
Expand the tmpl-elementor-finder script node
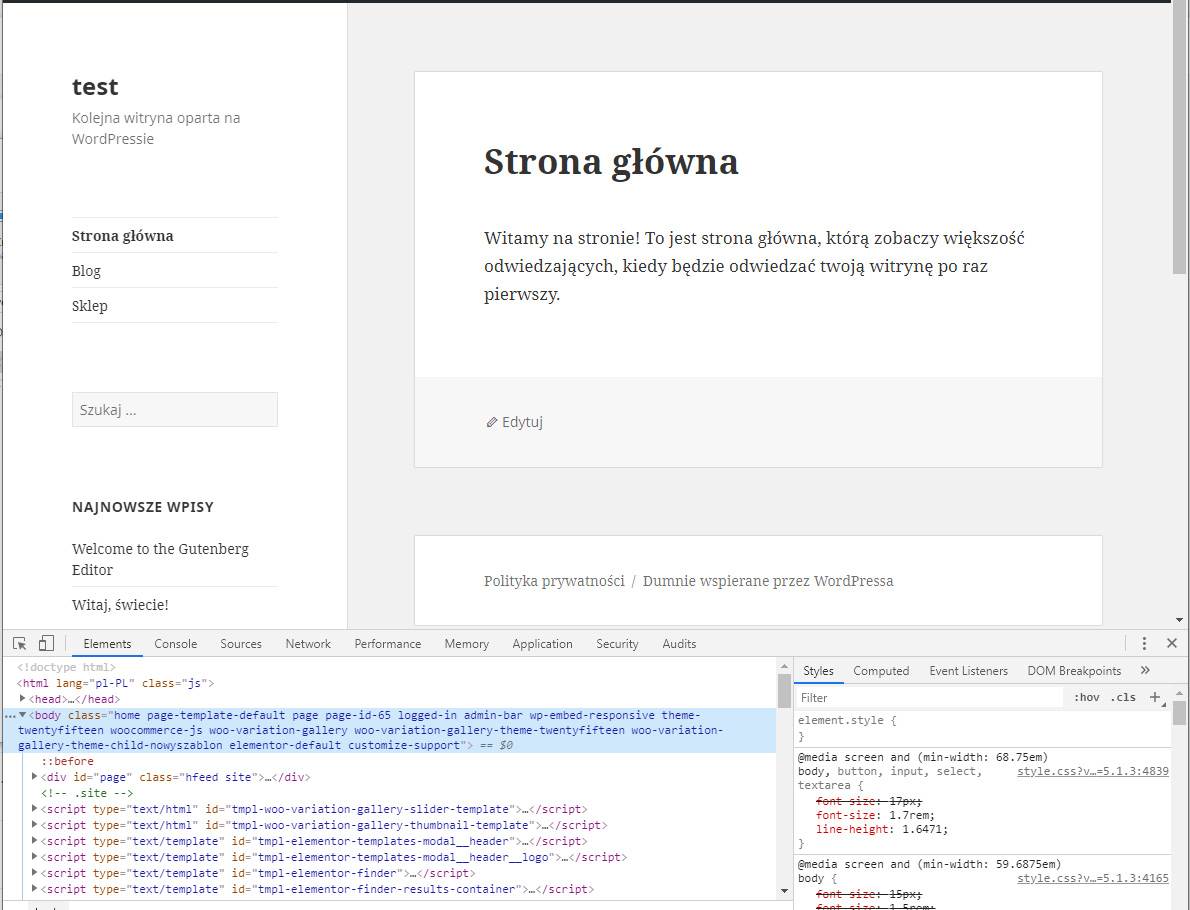[x=35, y=873]
